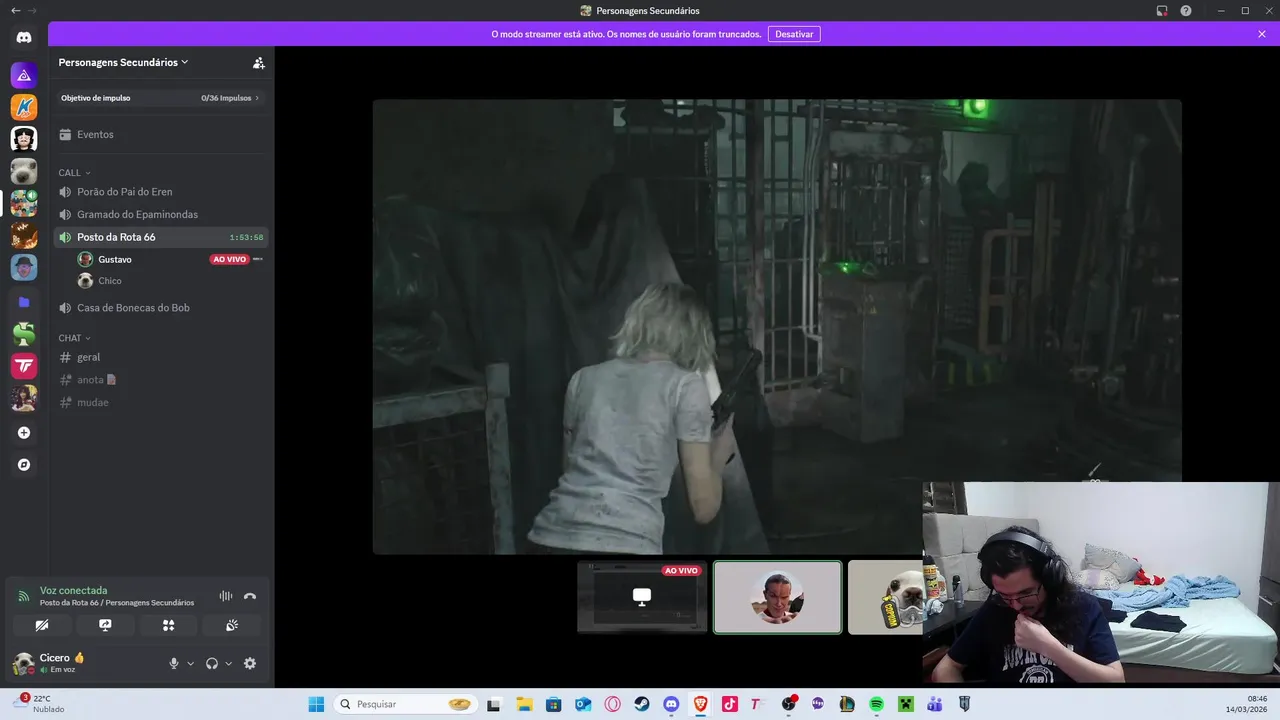Open the Help question mark icon
The height and width of the screenshot is (720, 1280).
pos(1186,11)
